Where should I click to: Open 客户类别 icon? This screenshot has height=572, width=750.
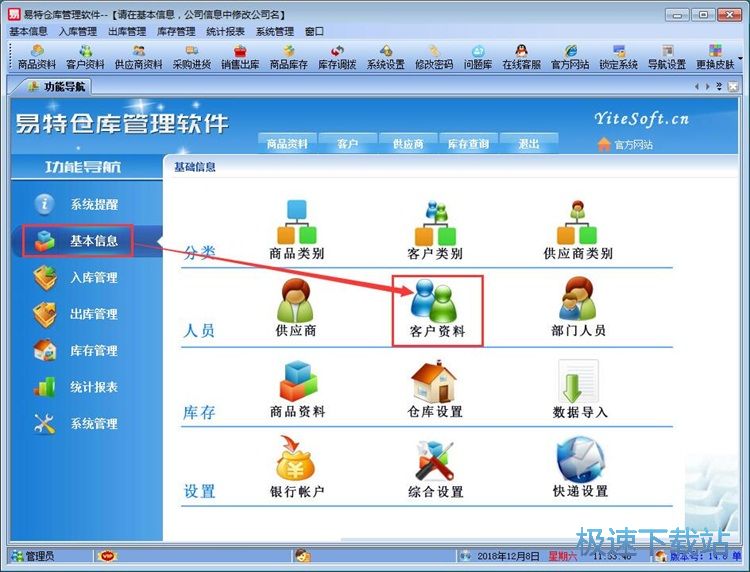point(435,230)
